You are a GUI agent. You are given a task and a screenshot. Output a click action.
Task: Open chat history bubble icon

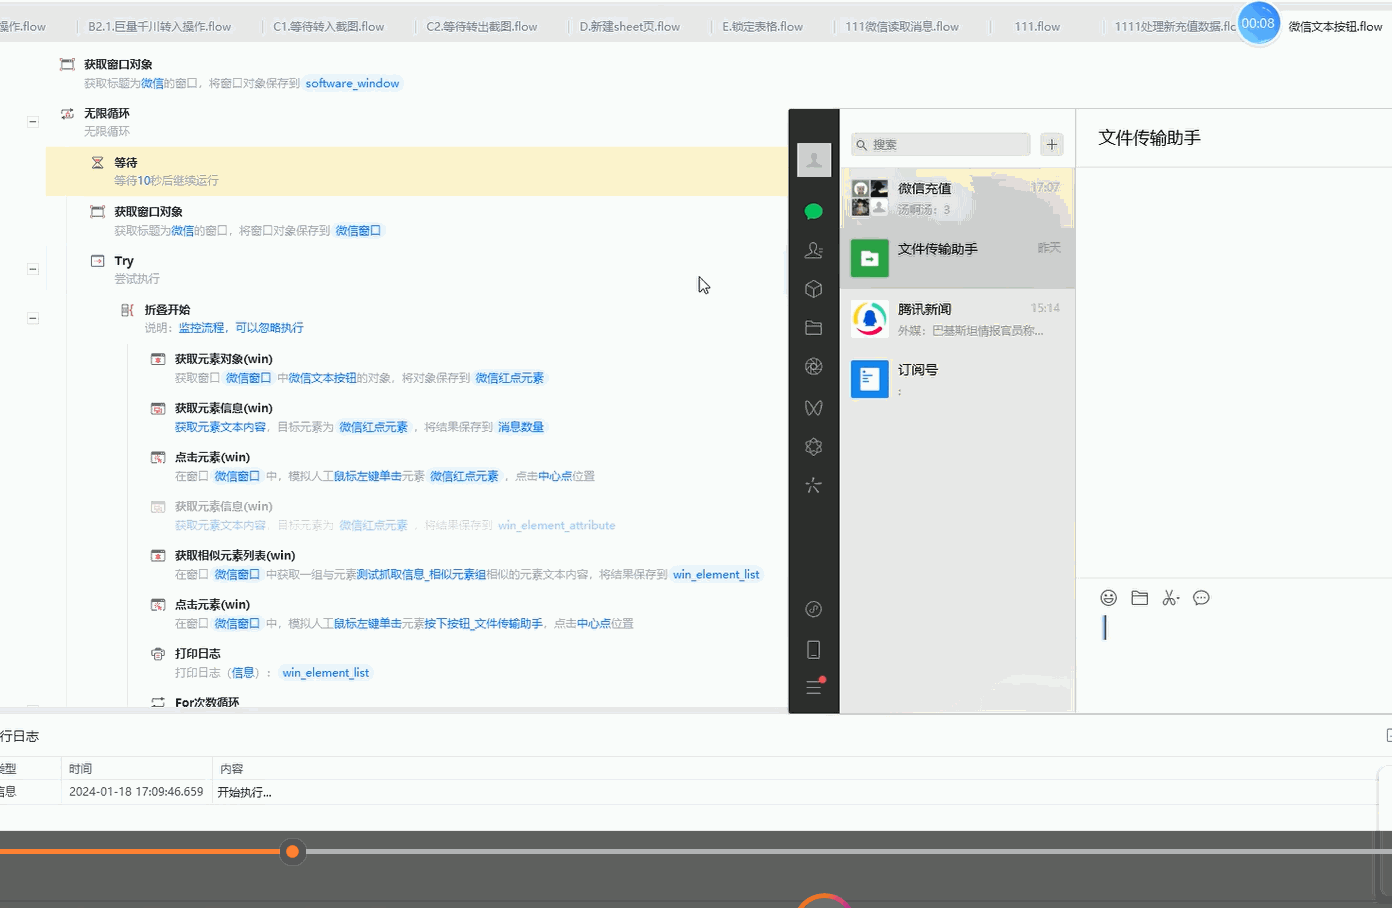tap(1201, 598)
